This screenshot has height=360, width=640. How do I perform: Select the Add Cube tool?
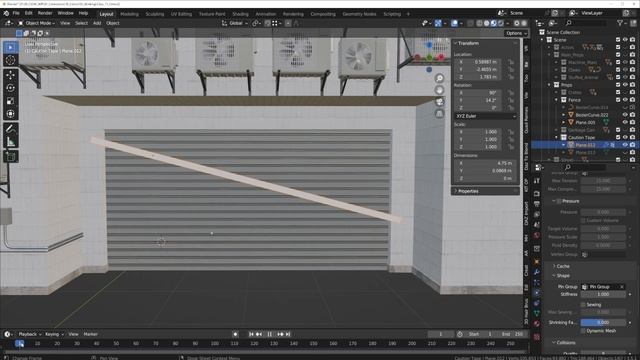pos(11,156)
